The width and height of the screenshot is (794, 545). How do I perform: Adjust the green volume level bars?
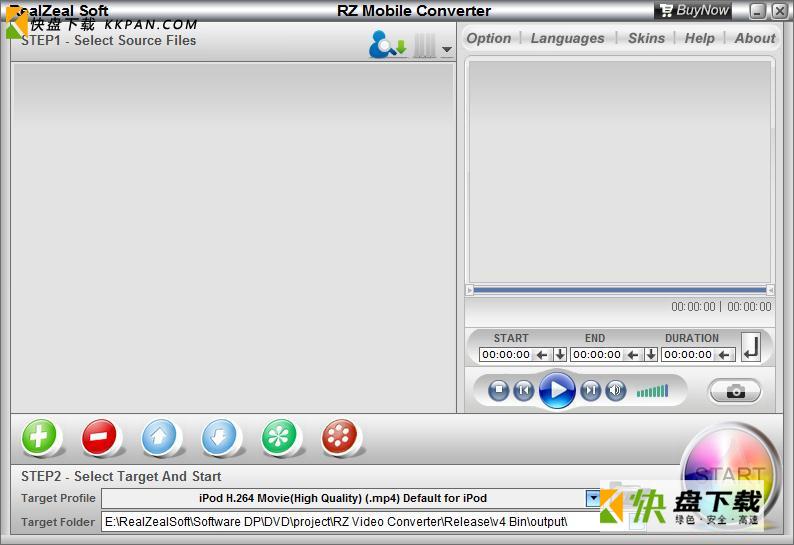653,391
